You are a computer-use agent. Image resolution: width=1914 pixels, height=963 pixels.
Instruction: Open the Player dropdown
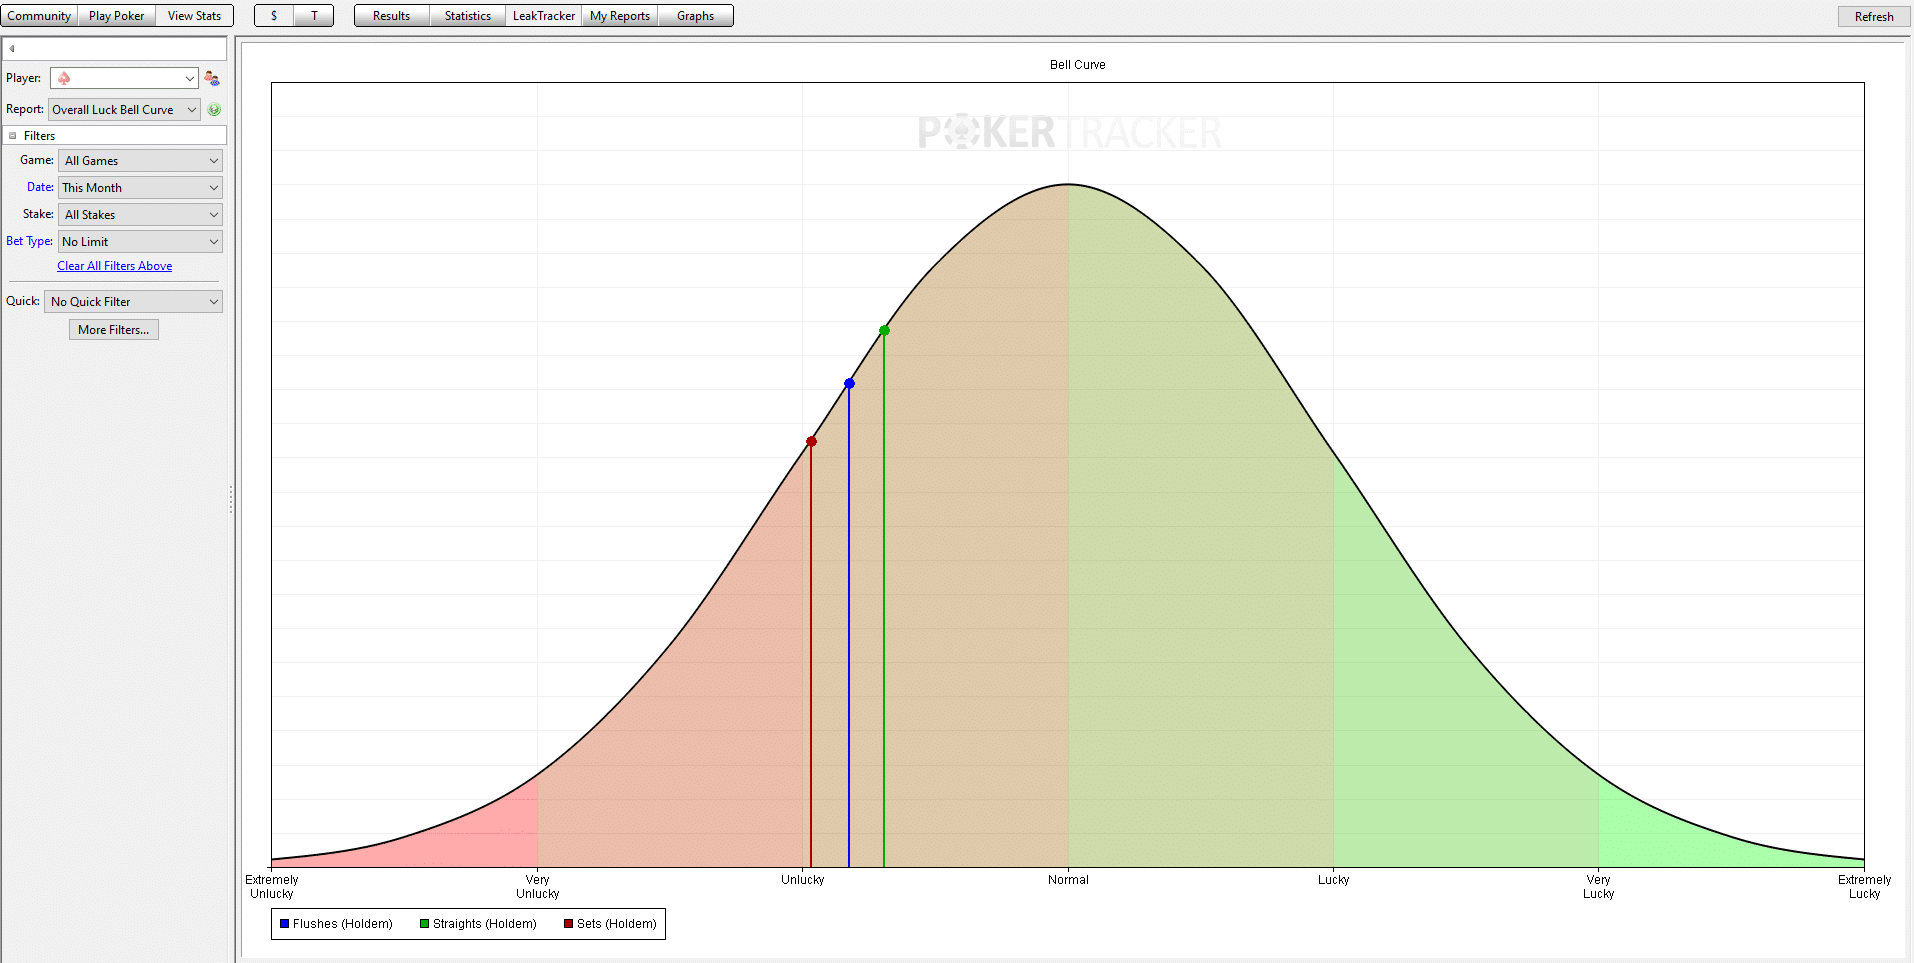tap(124, 78)
